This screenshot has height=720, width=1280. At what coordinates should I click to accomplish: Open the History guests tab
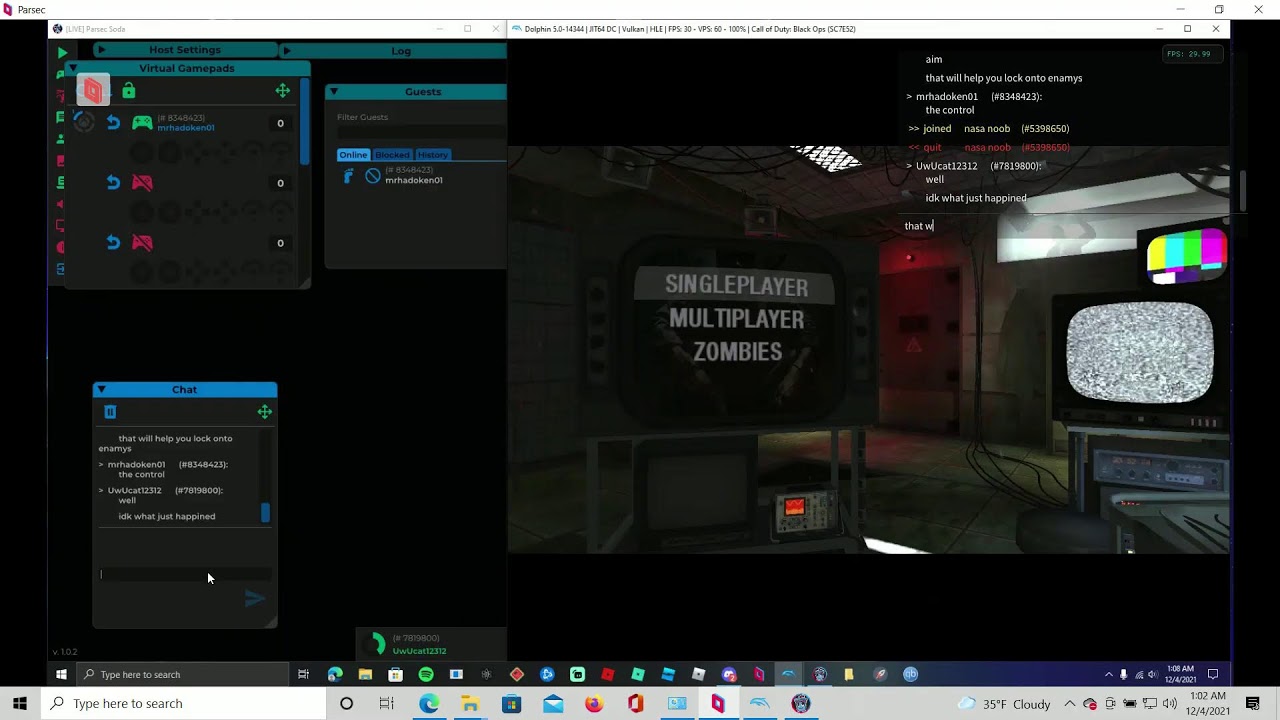click(433, 155)
